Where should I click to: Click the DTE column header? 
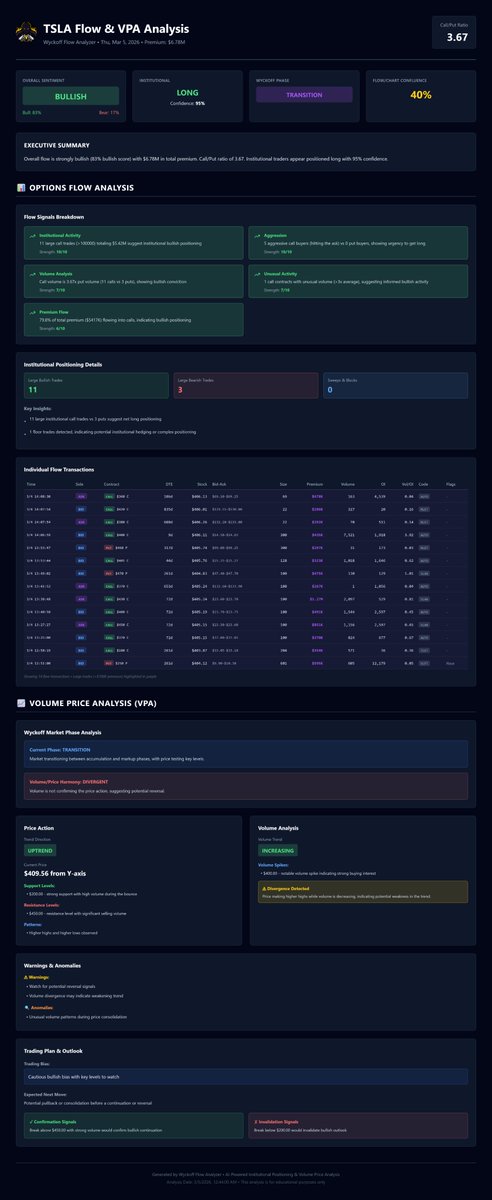coord(168,483)
